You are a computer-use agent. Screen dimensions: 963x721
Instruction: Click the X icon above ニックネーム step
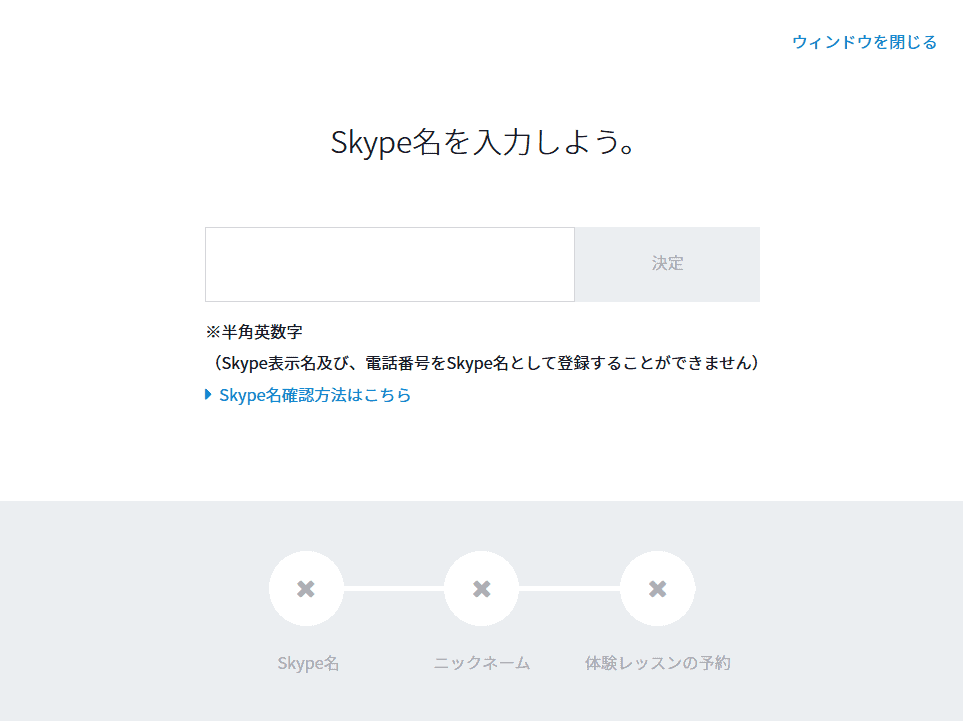point(482,589)
